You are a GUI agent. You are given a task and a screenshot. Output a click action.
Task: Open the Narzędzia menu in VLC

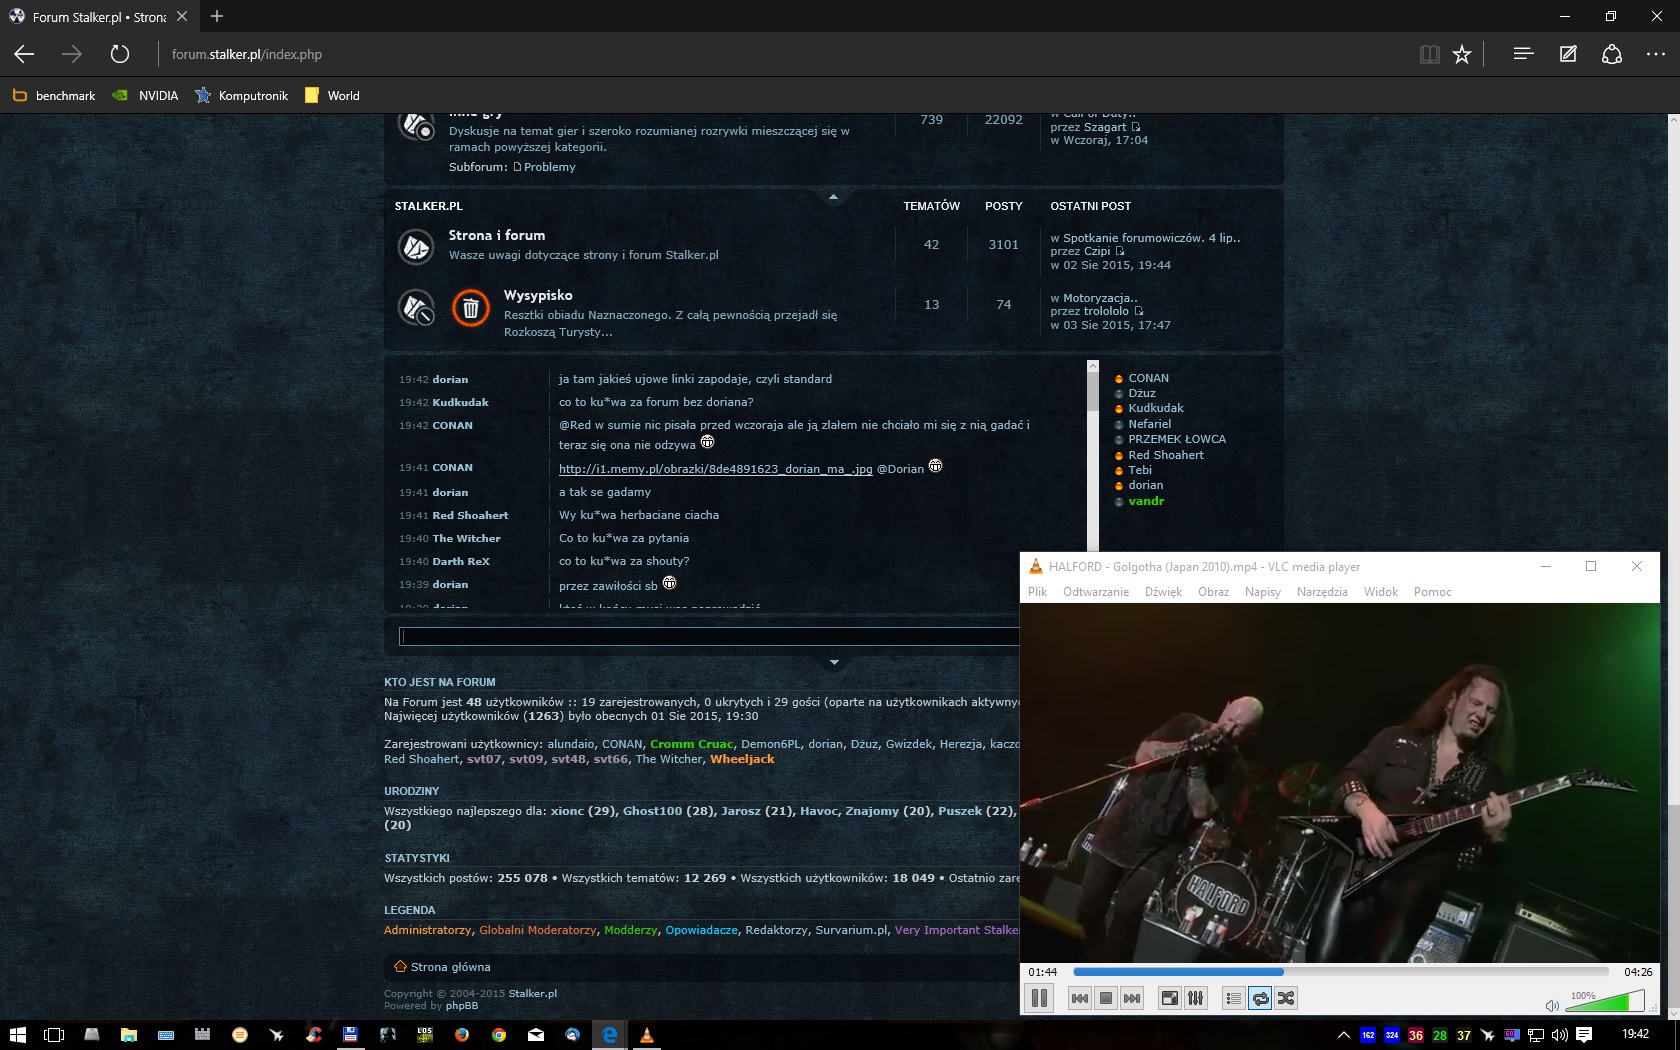[x=1322, y=592]
